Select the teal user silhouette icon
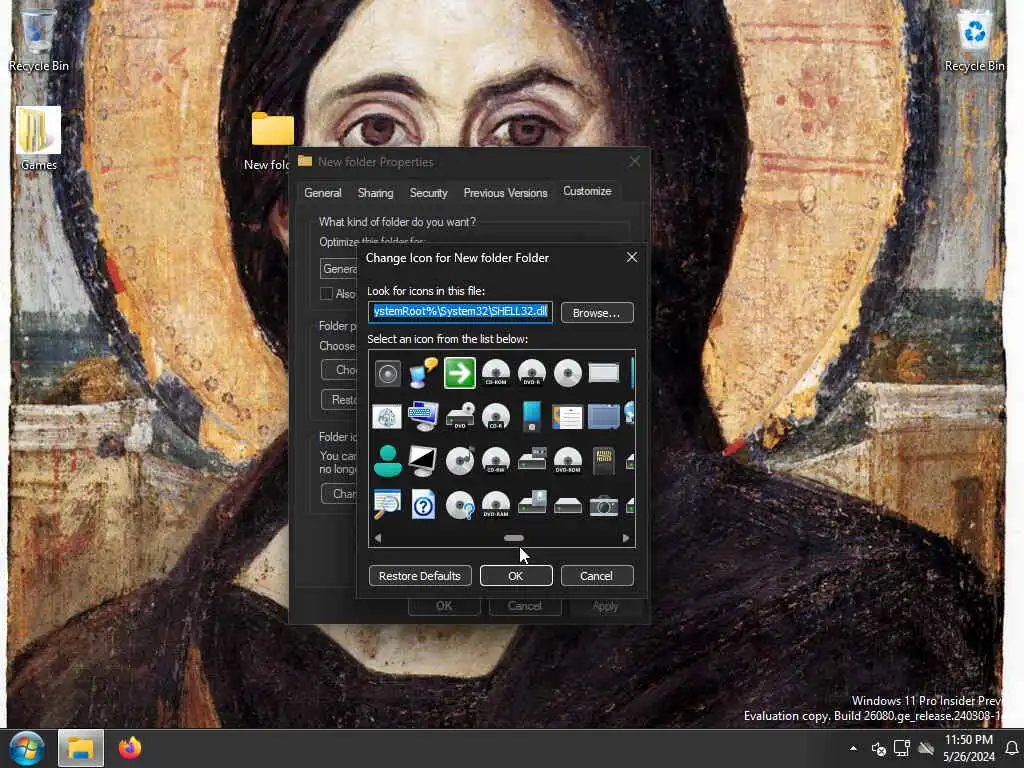The height and width of the screenshot is (768, 1024). click(387, 460)
